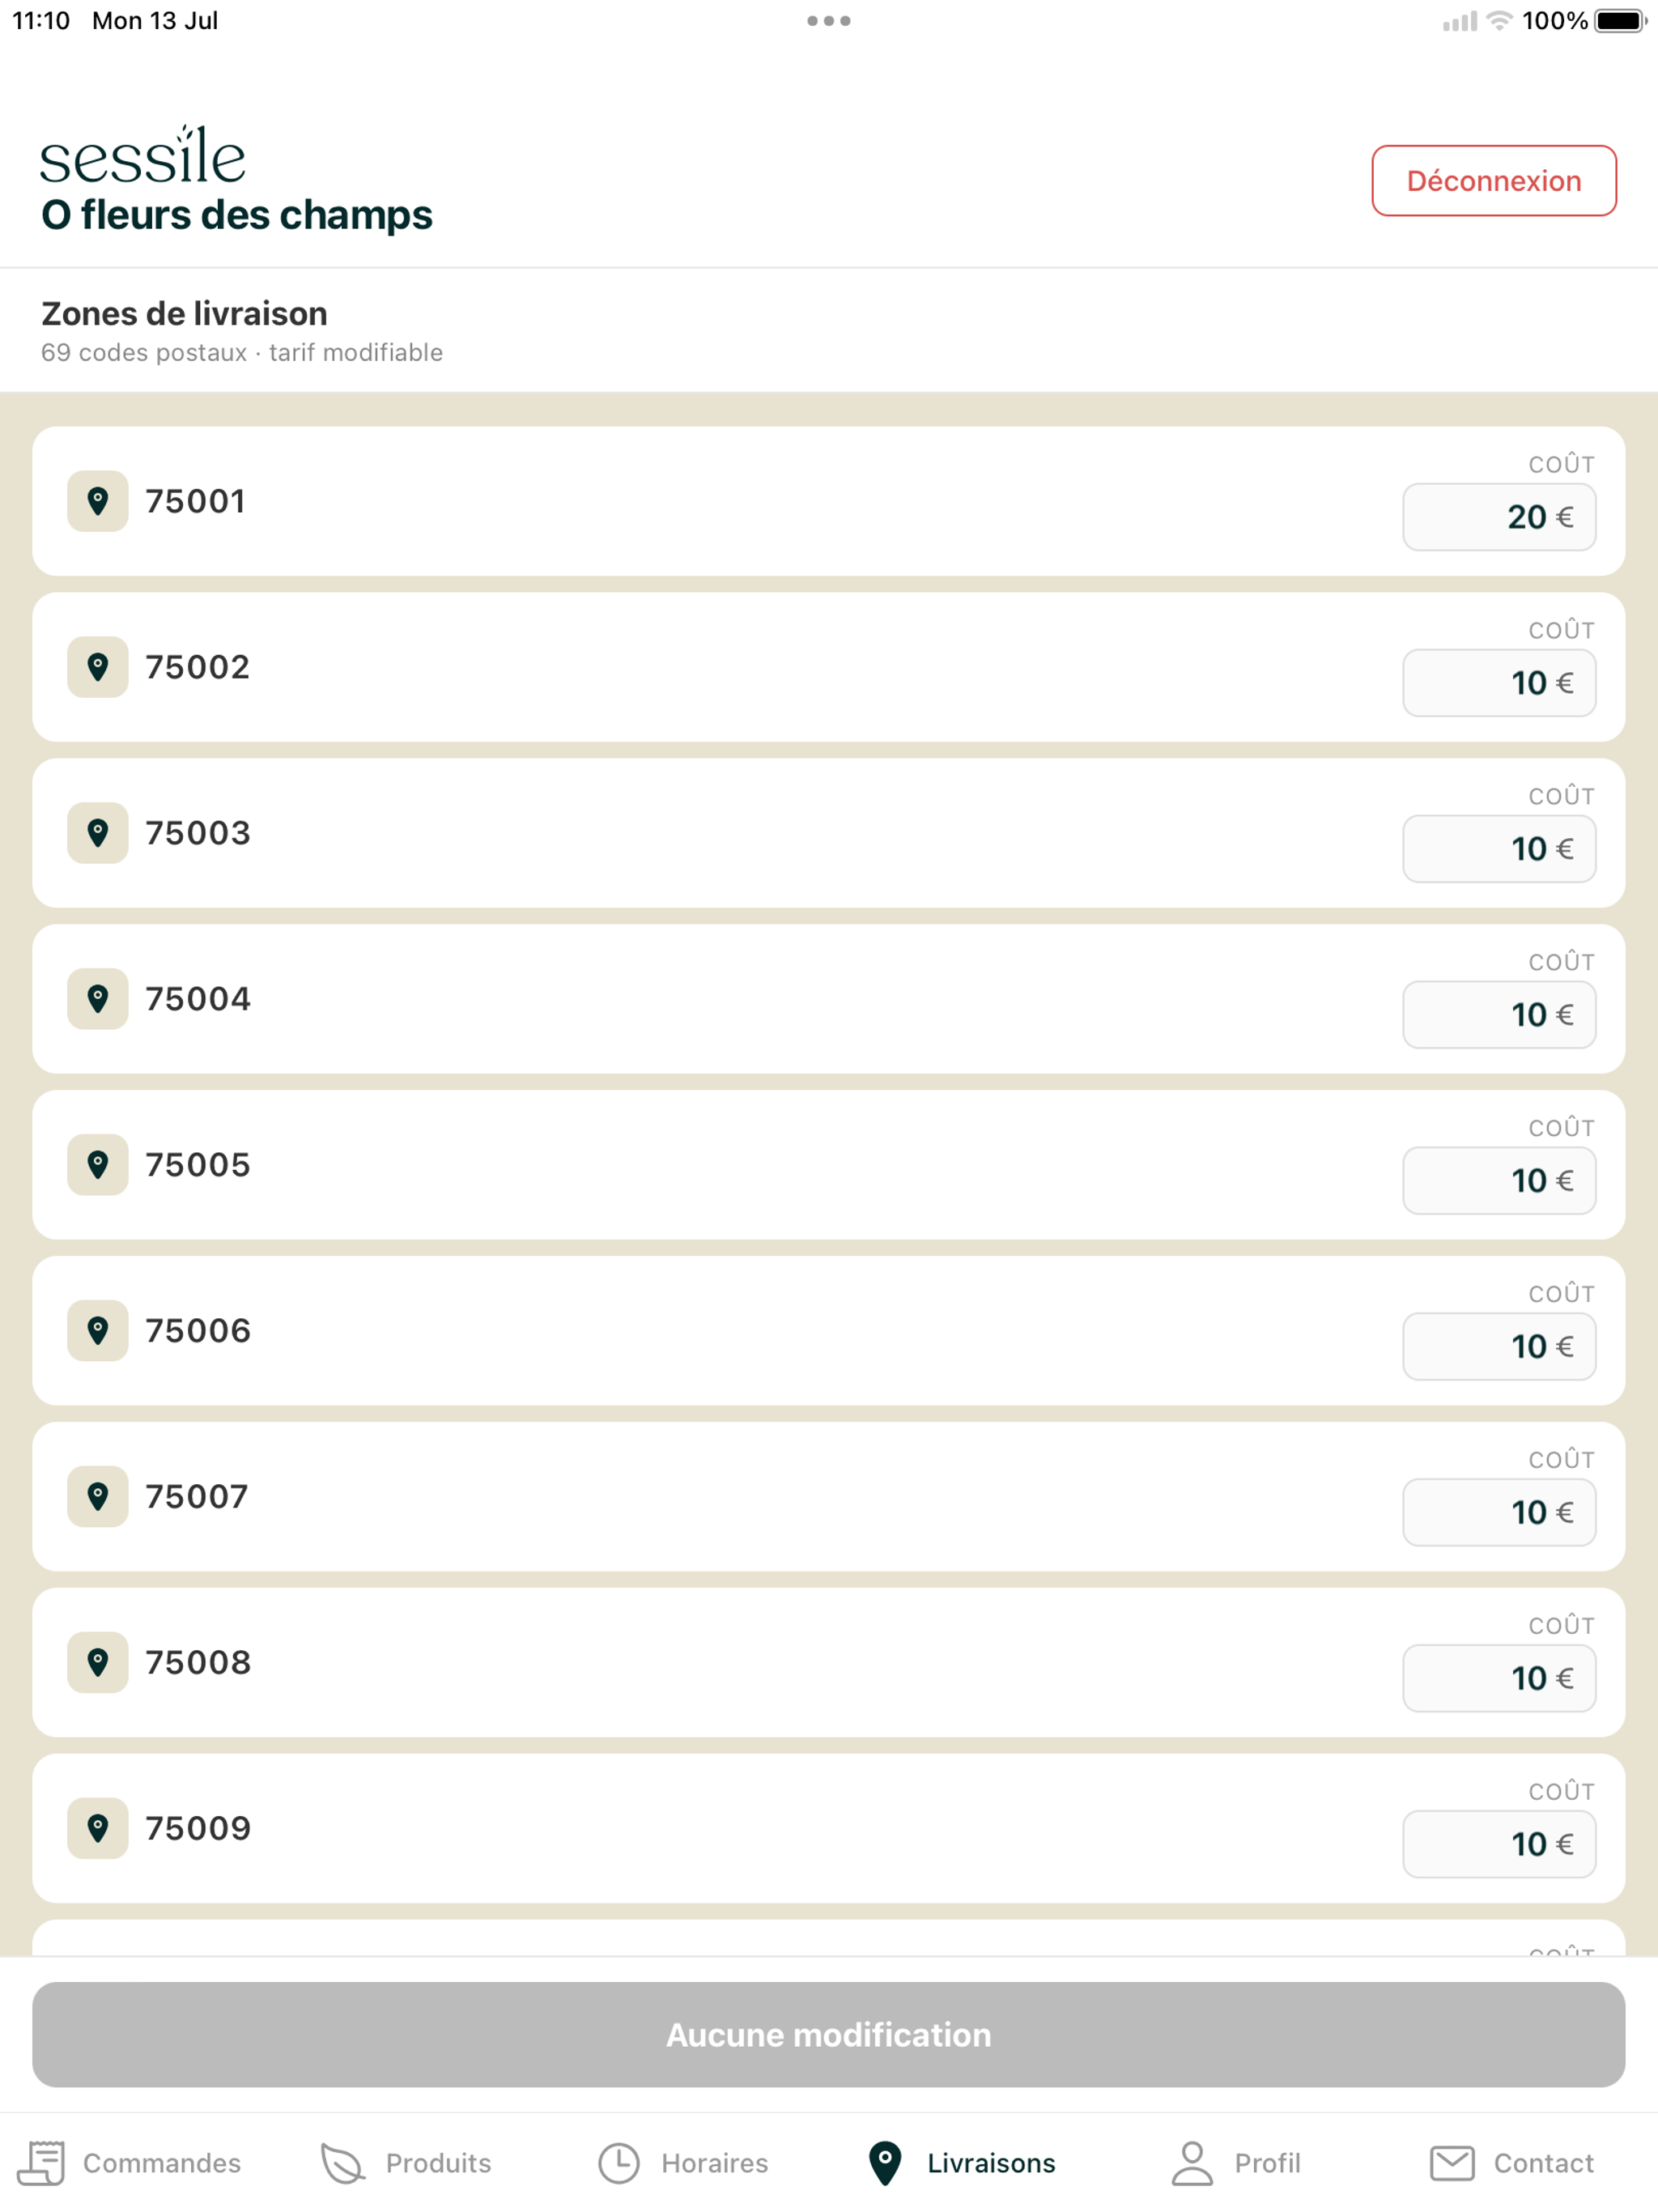
Task: Open the Produits leaf icon
Action: 343,2163
